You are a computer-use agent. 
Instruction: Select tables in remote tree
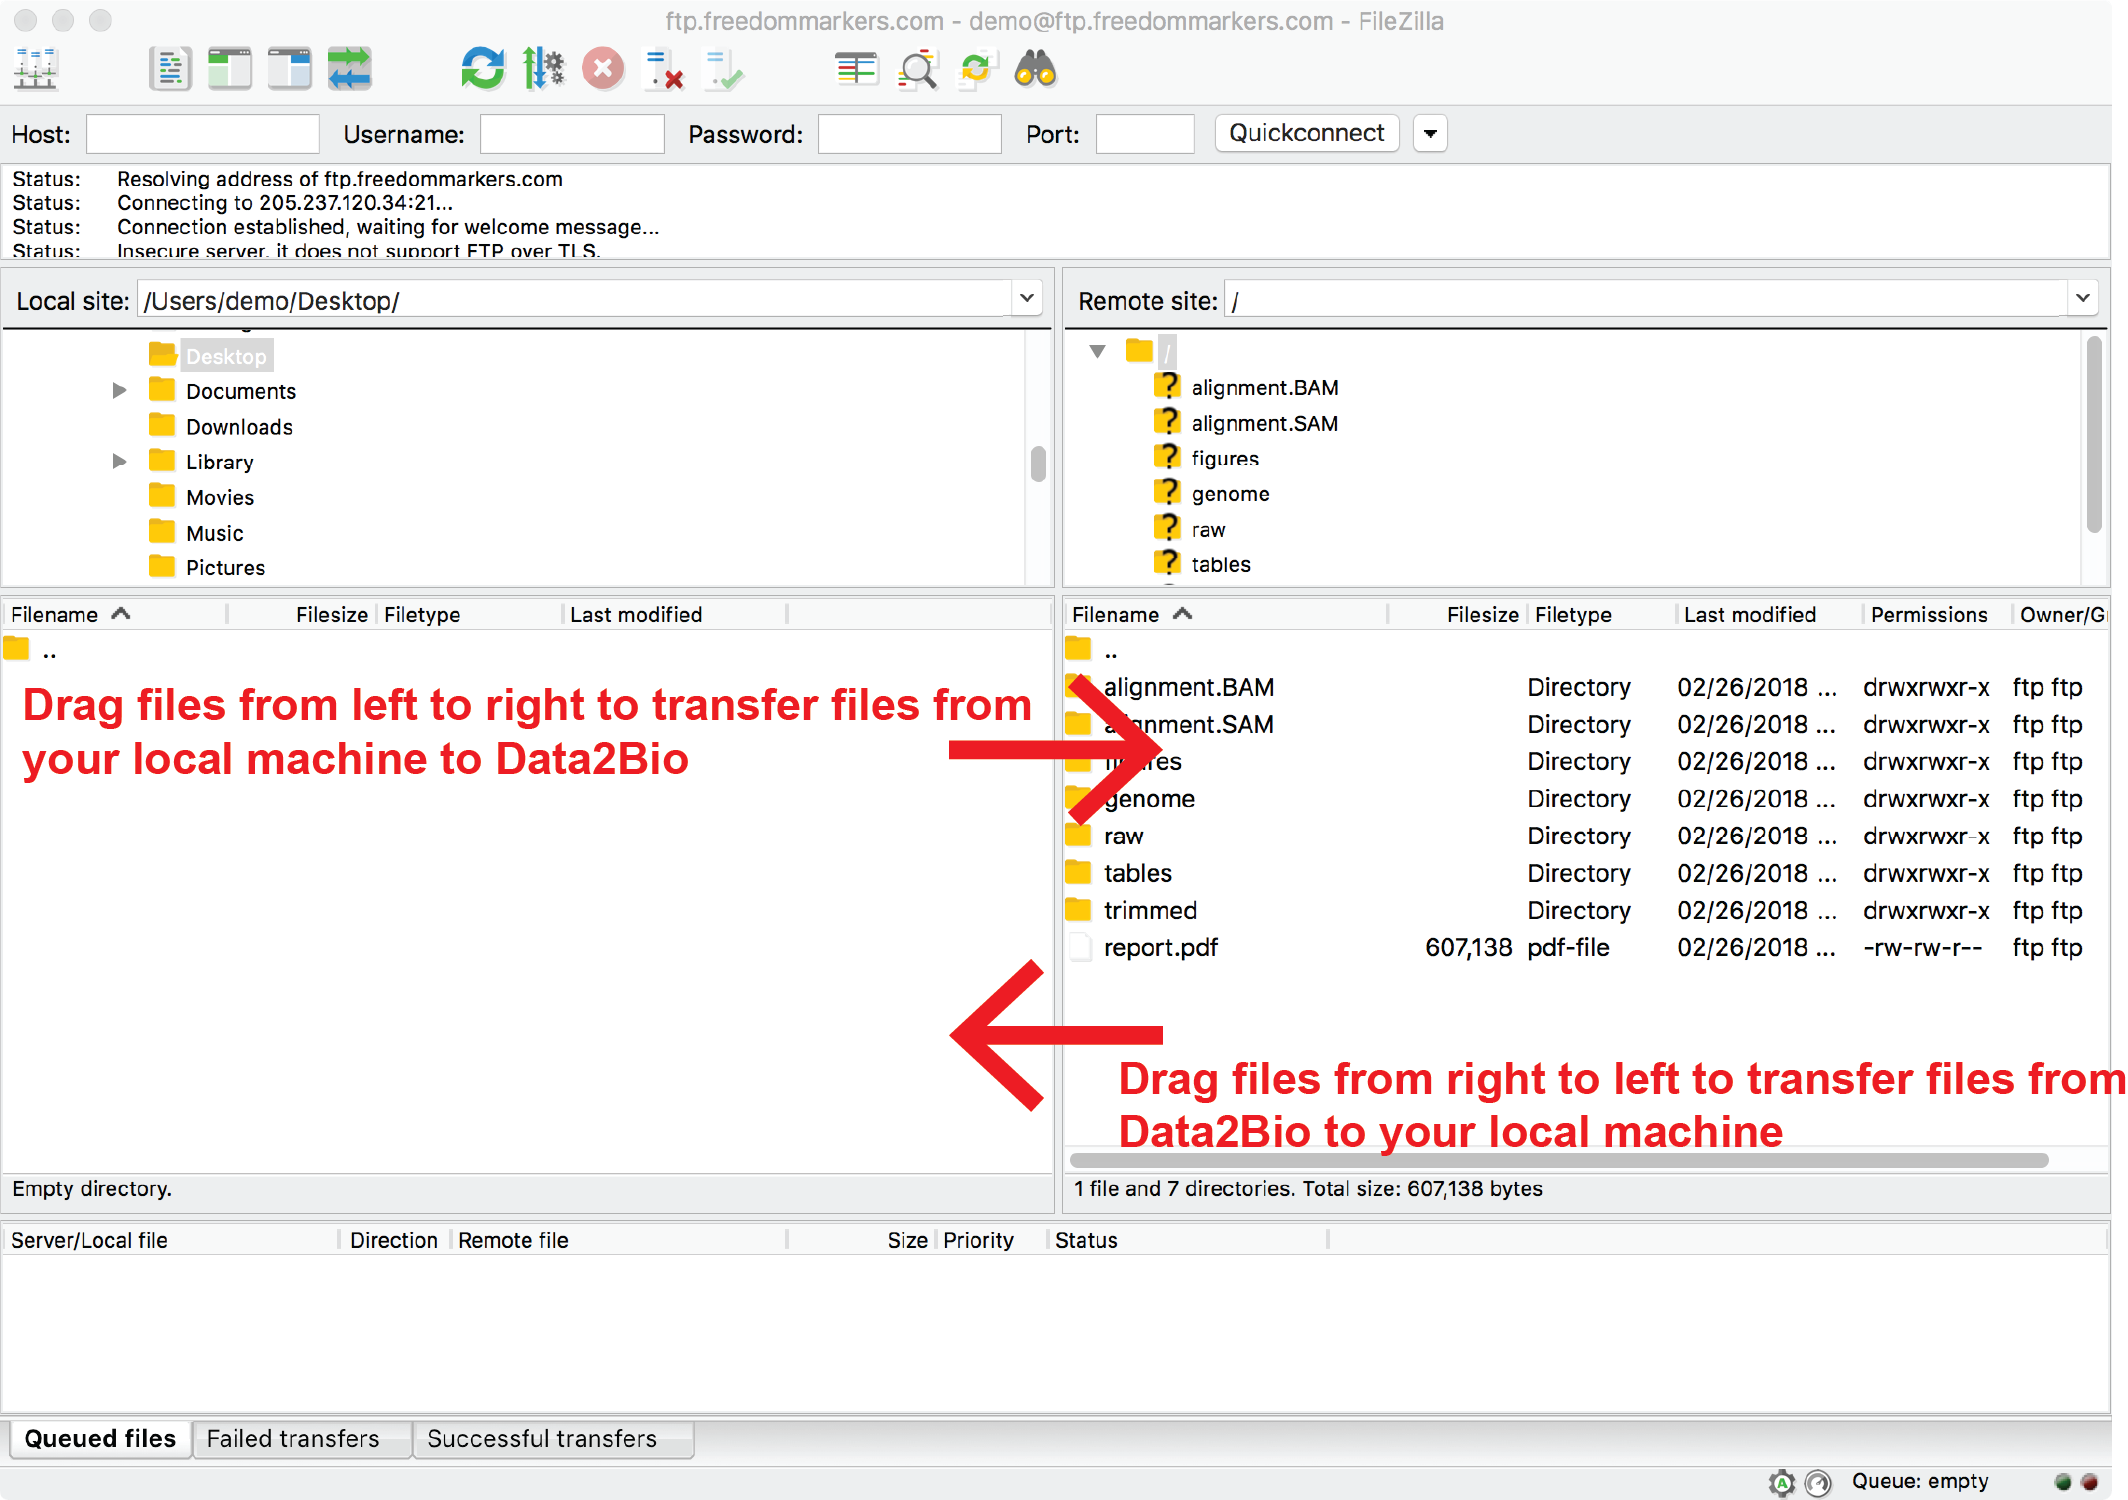tap(1220, 565)
